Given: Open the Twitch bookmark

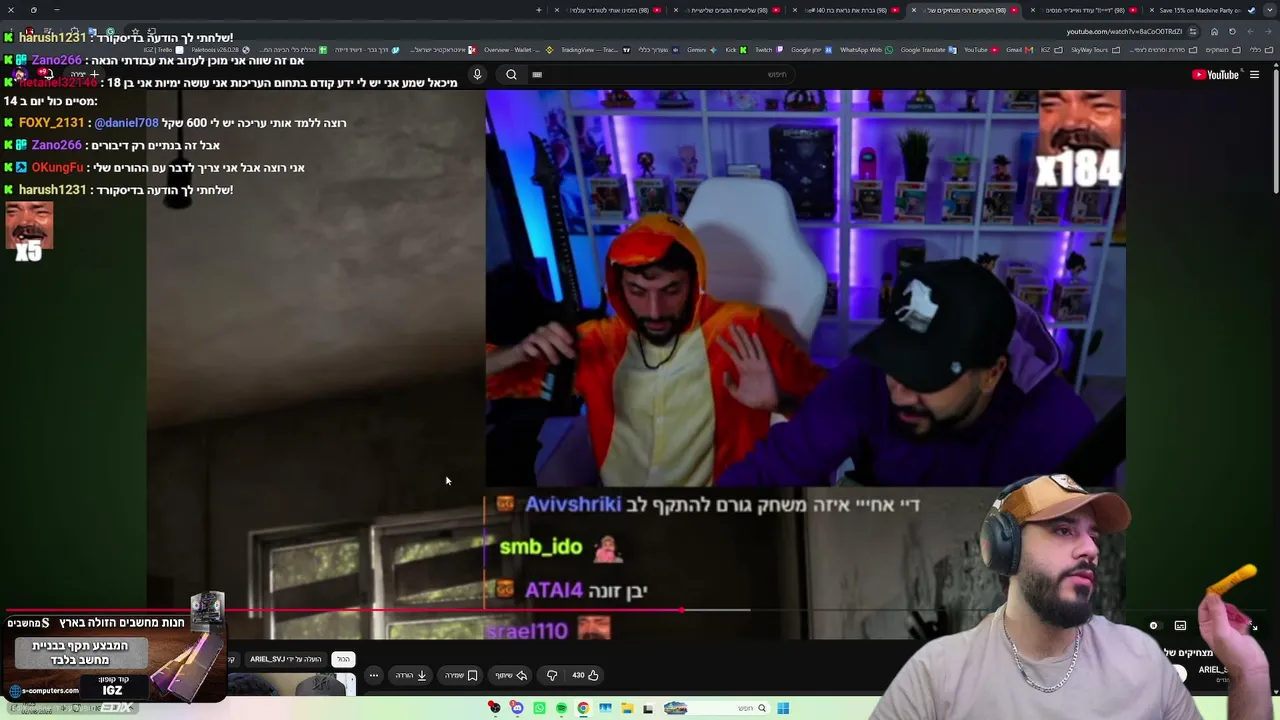Looking at the screenshot, I should [x=768, y=49].
